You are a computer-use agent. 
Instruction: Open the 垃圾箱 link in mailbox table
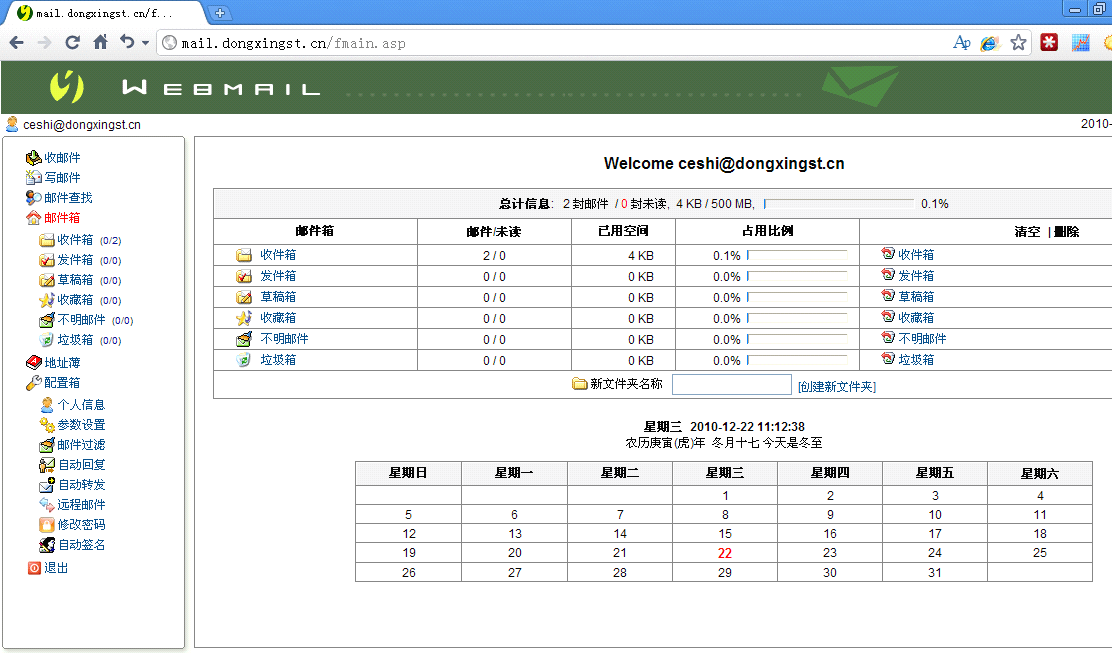tap(278, 360)
